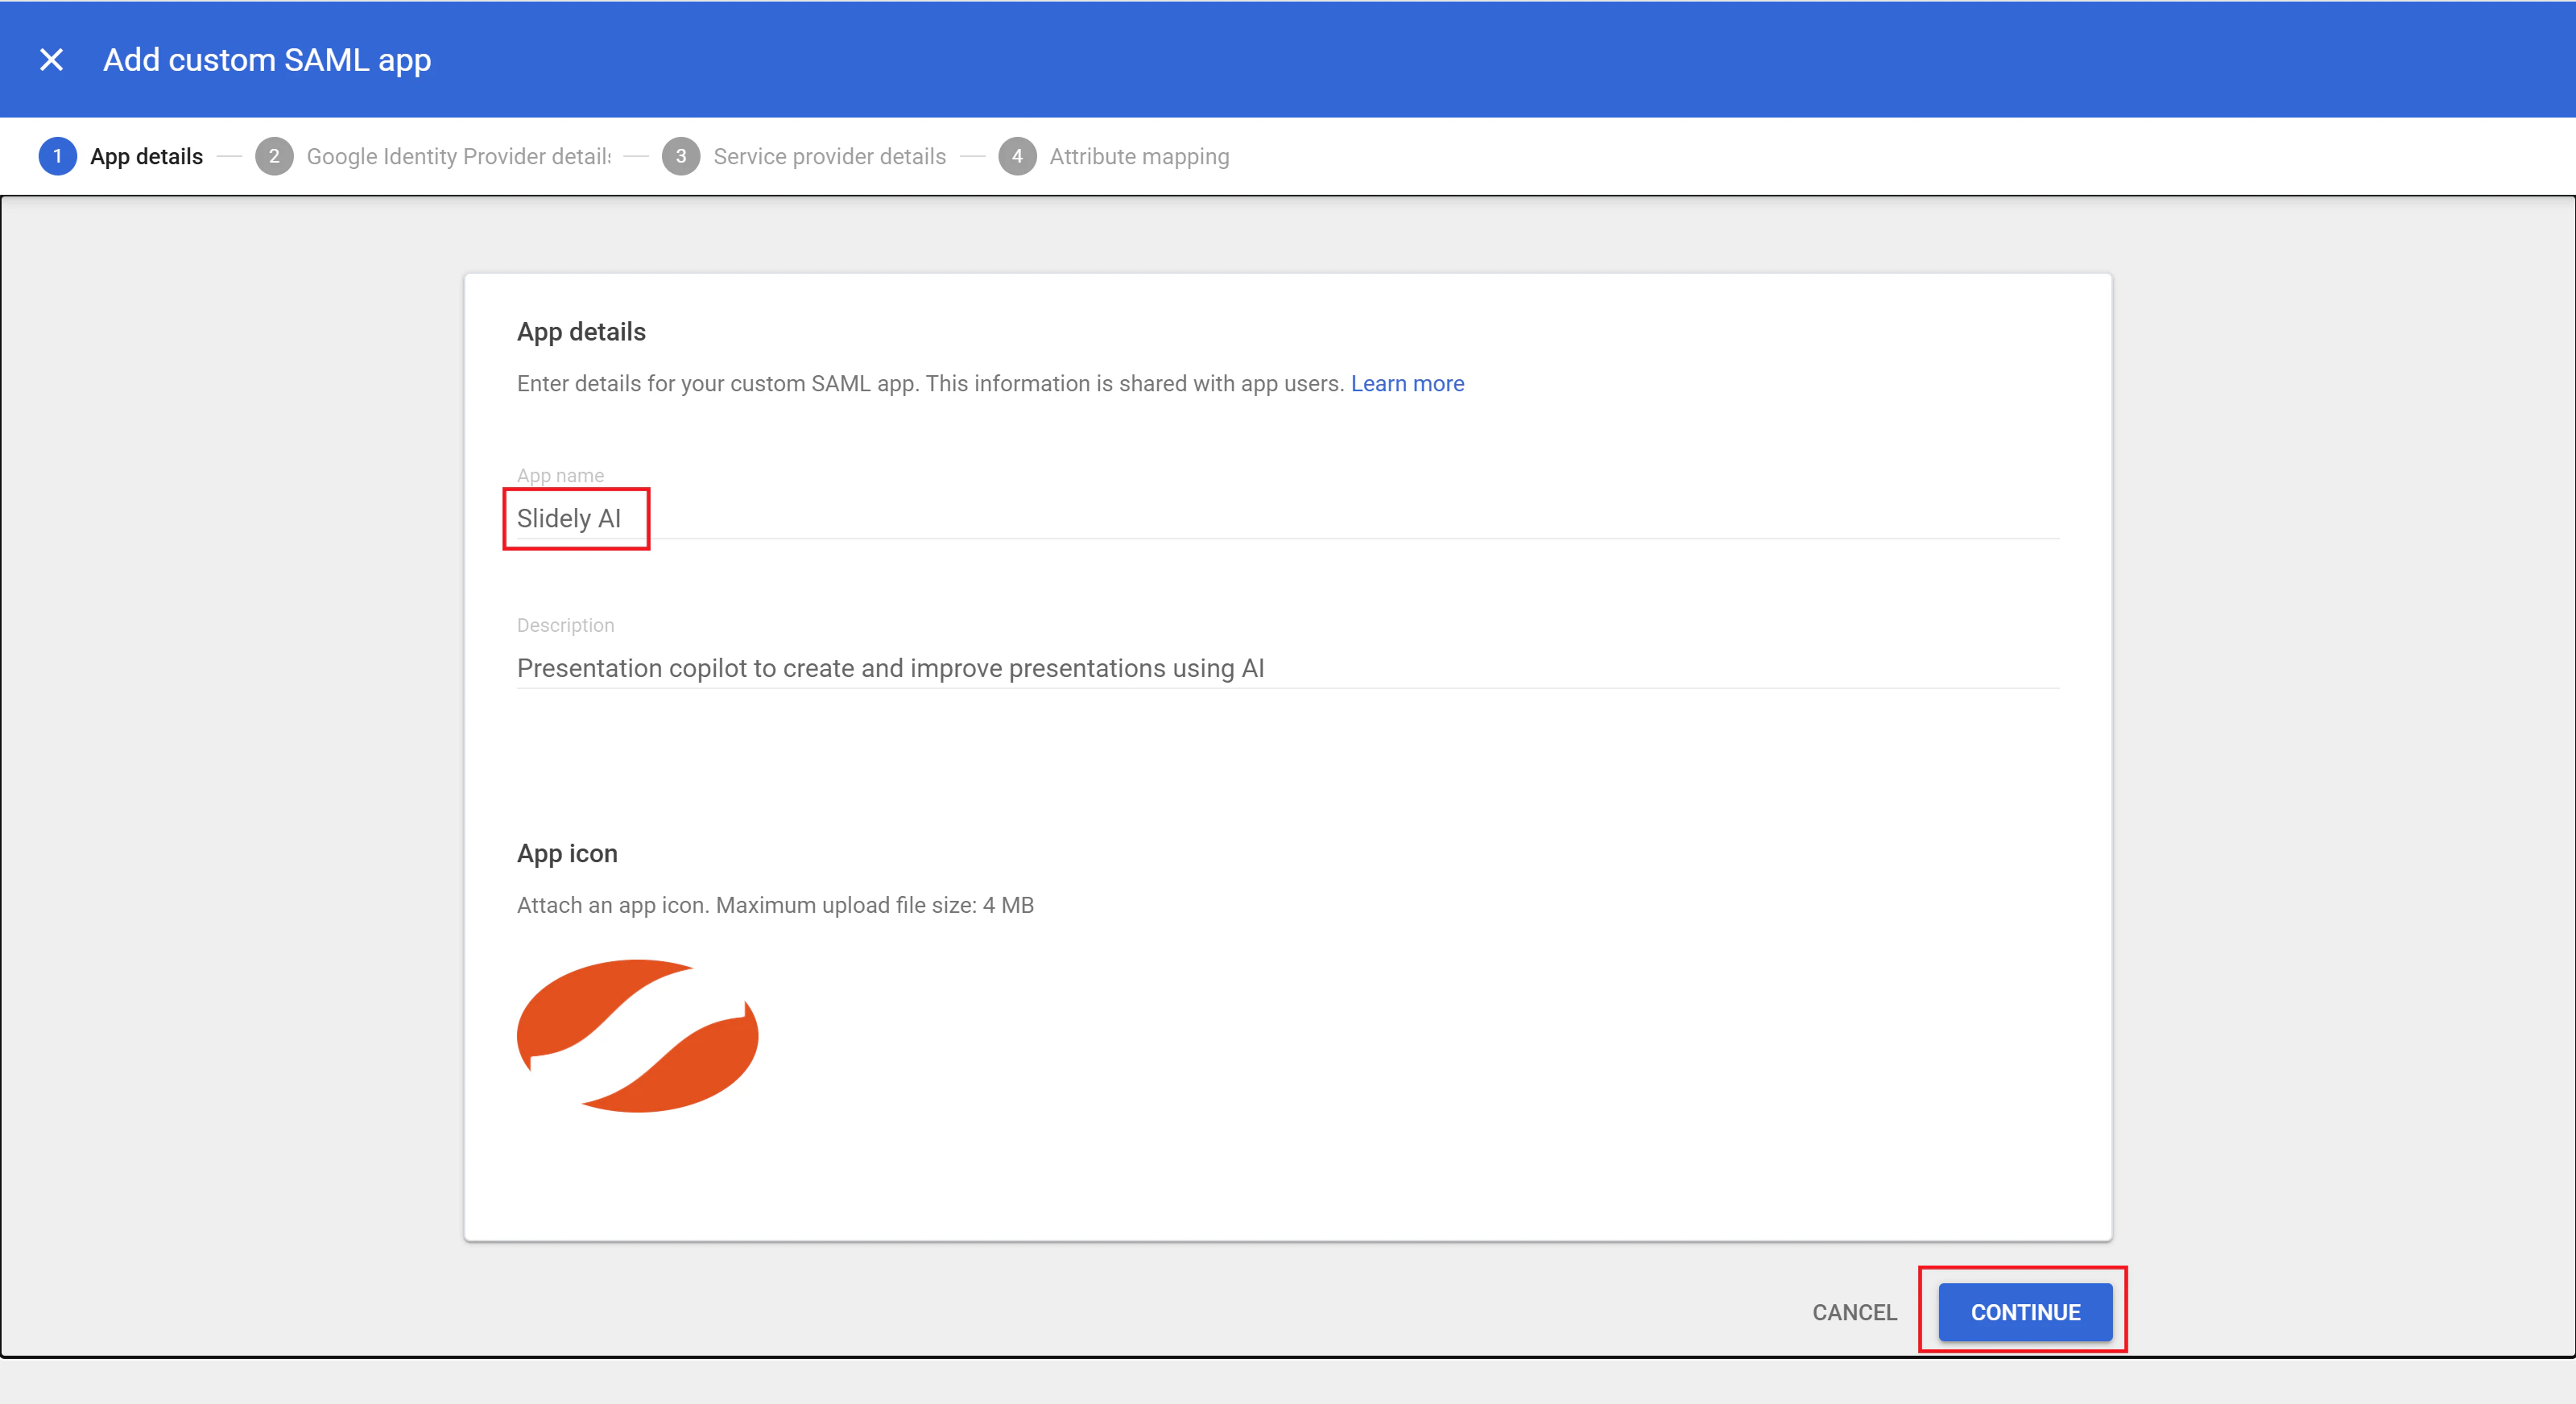
Task: Close the Add custom SAML app dialog
Action: coord(51,60)
